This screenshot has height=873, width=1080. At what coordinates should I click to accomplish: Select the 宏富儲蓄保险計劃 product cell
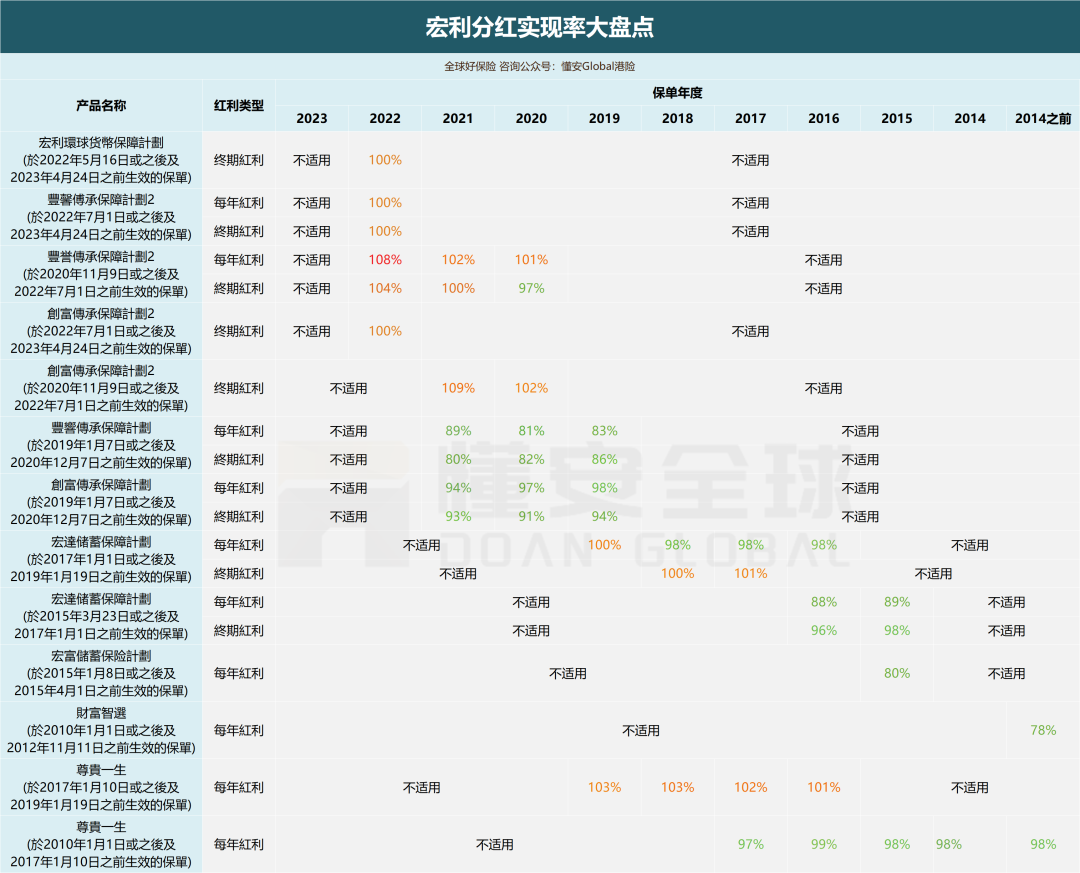[101, 673]
